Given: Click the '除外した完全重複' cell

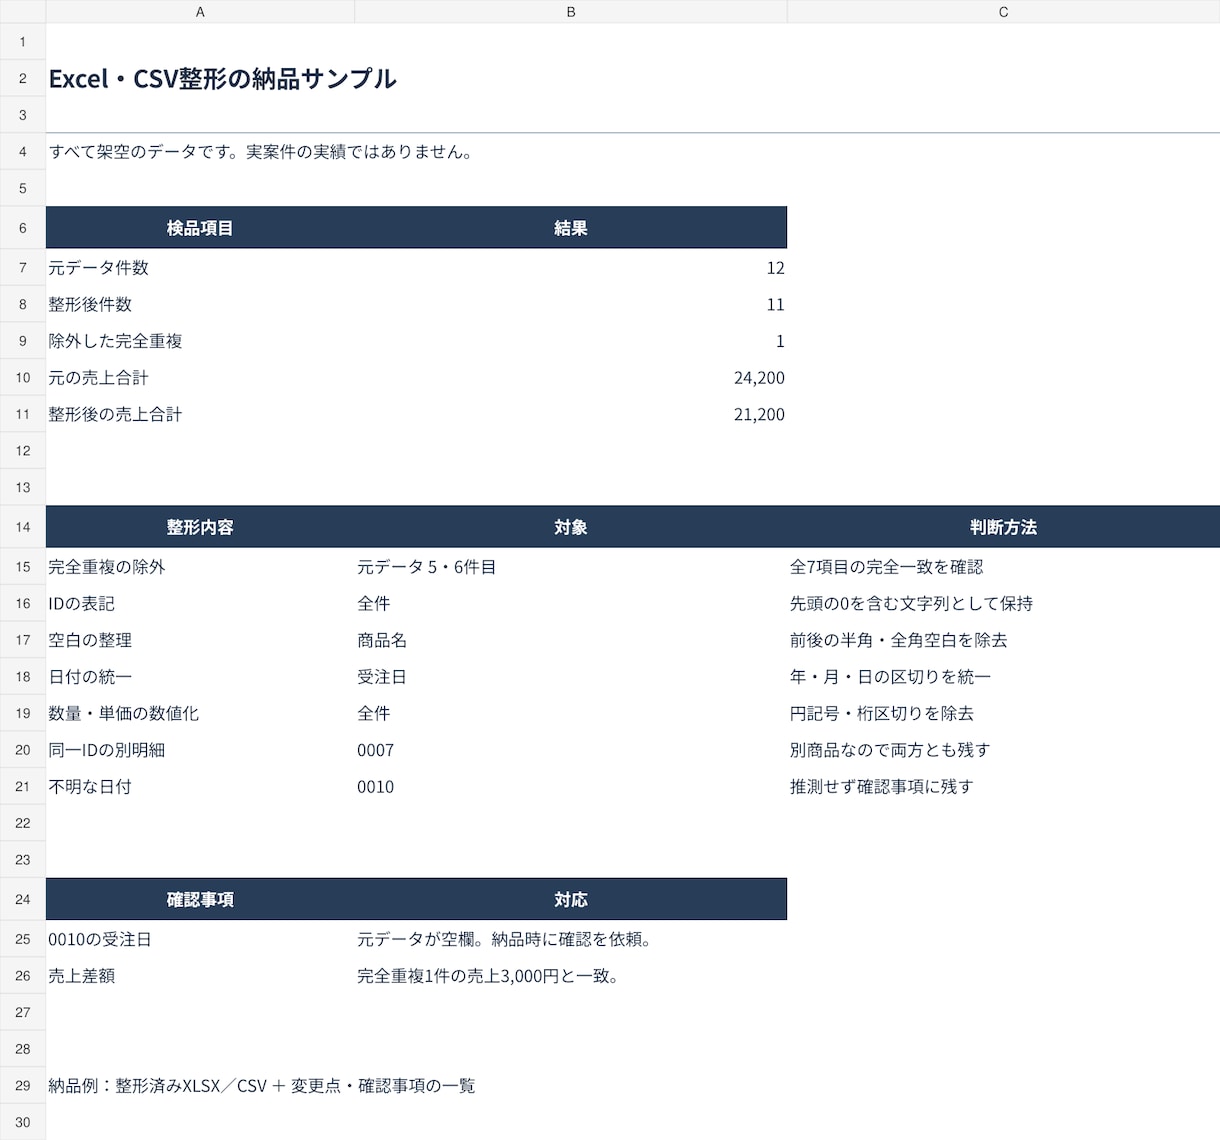Looking at the screenshot, I should [x=200, y=341].
